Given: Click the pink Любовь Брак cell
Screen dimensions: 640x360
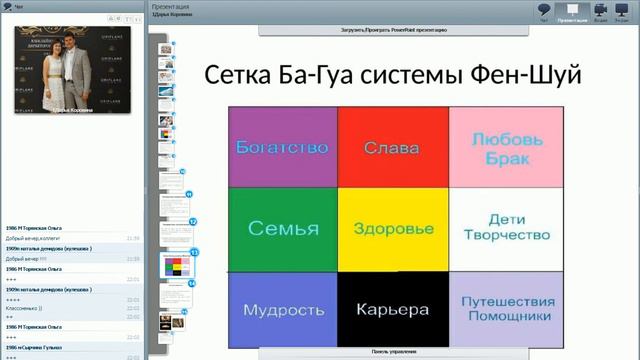Looking at the screenshot, I should (x=506, y=147).
